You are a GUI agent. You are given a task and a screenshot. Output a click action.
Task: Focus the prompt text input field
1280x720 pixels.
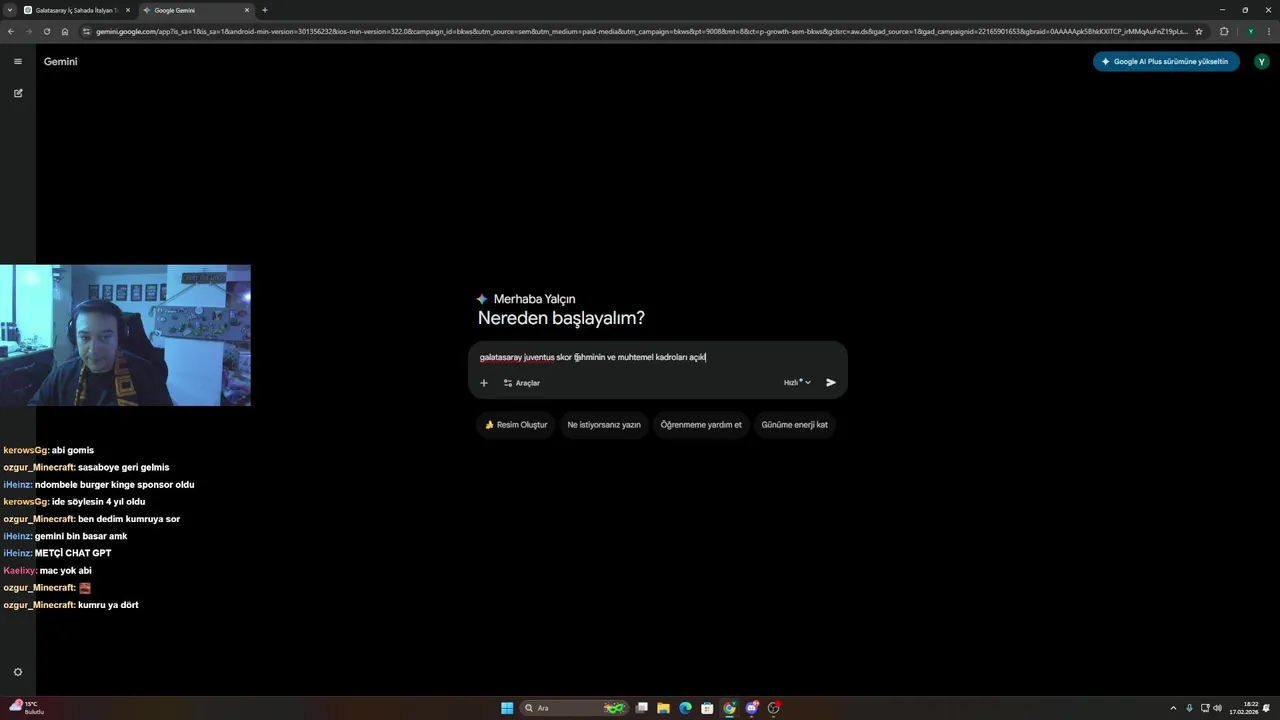click(657, 357)
